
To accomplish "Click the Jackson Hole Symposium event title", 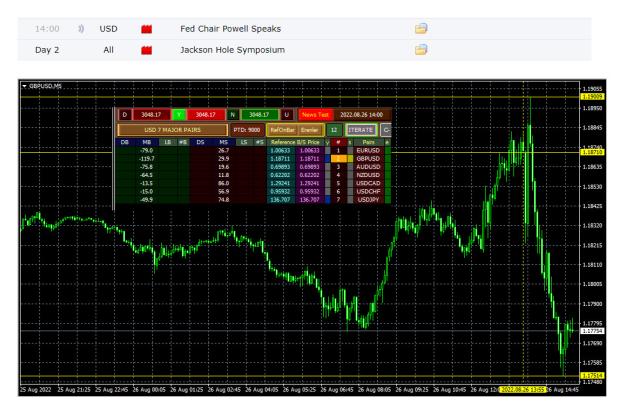I will point(232,50).
